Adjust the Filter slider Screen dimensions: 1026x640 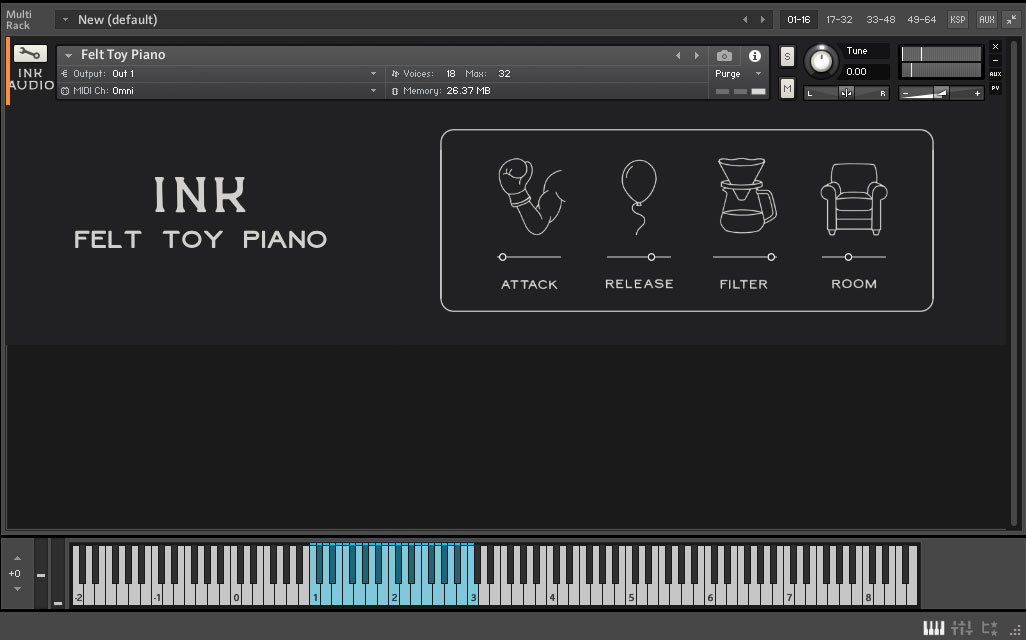pyautogui.click(x=745, y=257)
